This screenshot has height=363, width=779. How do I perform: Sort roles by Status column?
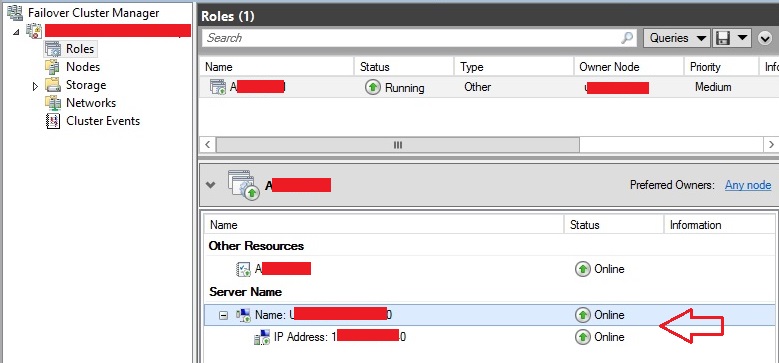pyautogui.click(x=404, y=67)
